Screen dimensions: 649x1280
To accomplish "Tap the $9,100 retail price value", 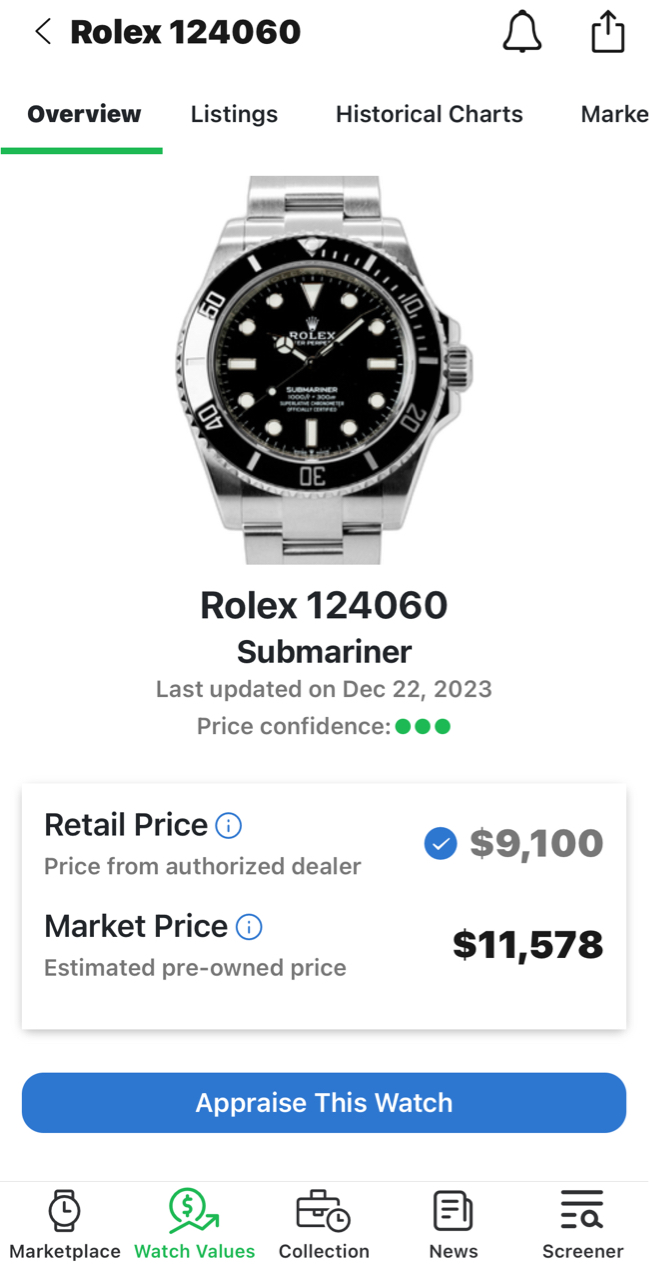I will pos(537,844).
